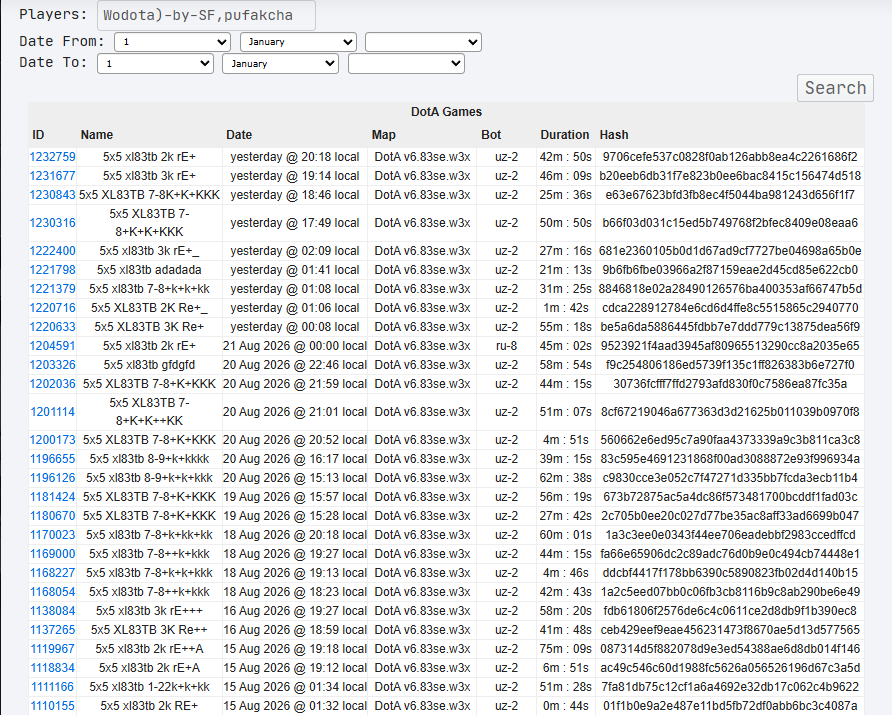Select the '1m : 42s' duration cell
892x715 pixels.
565,308
